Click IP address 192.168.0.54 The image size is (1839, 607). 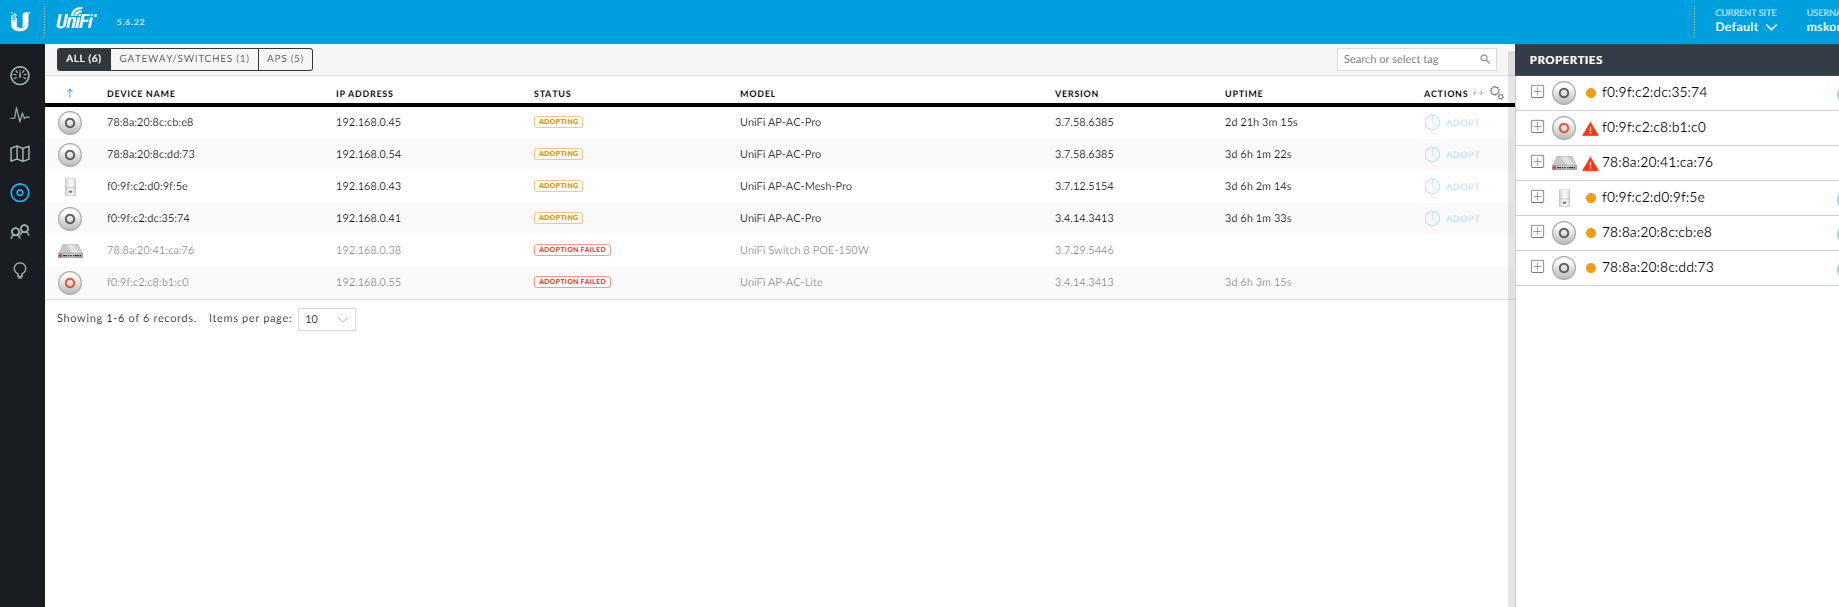tap(368, 154)
